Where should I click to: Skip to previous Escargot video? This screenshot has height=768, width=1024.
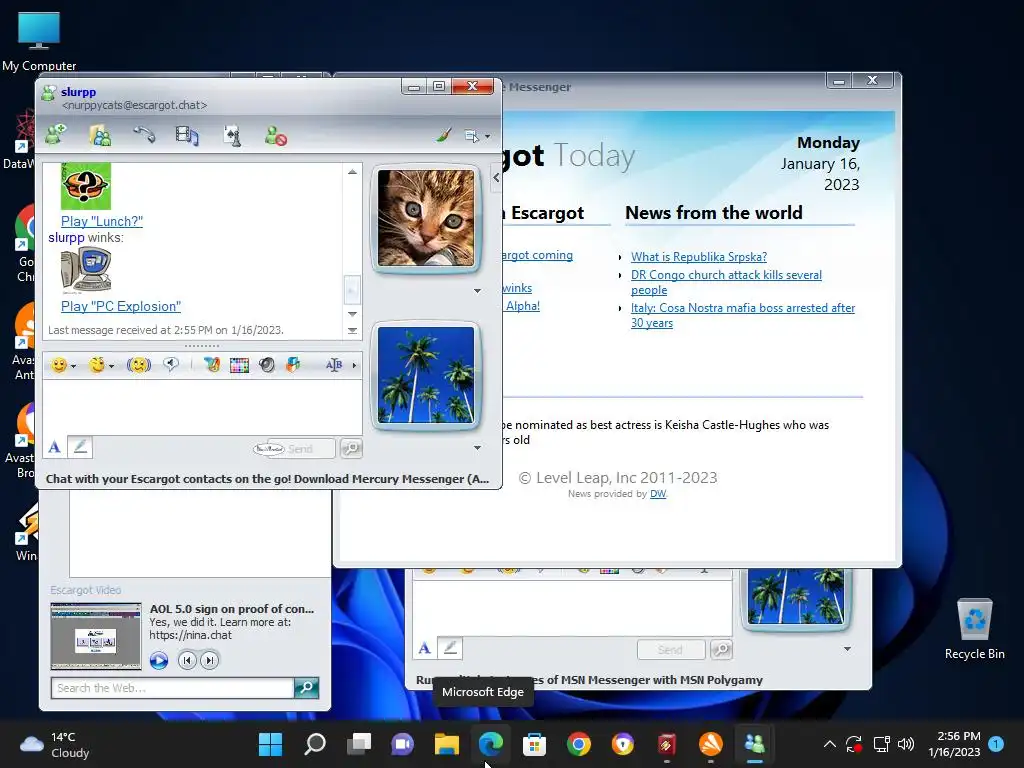click(x=187, y=660)
